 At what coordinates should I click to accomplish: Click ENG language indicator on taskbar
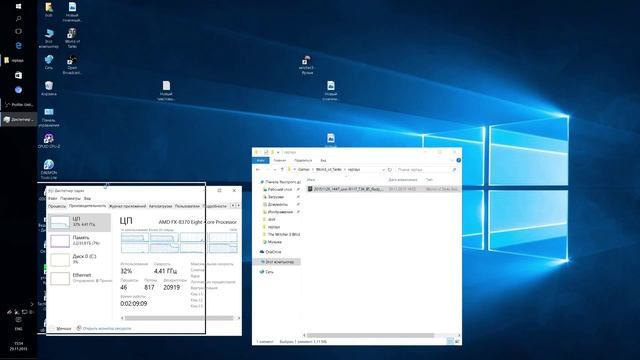pyautogui.click(x=18, y=329)
